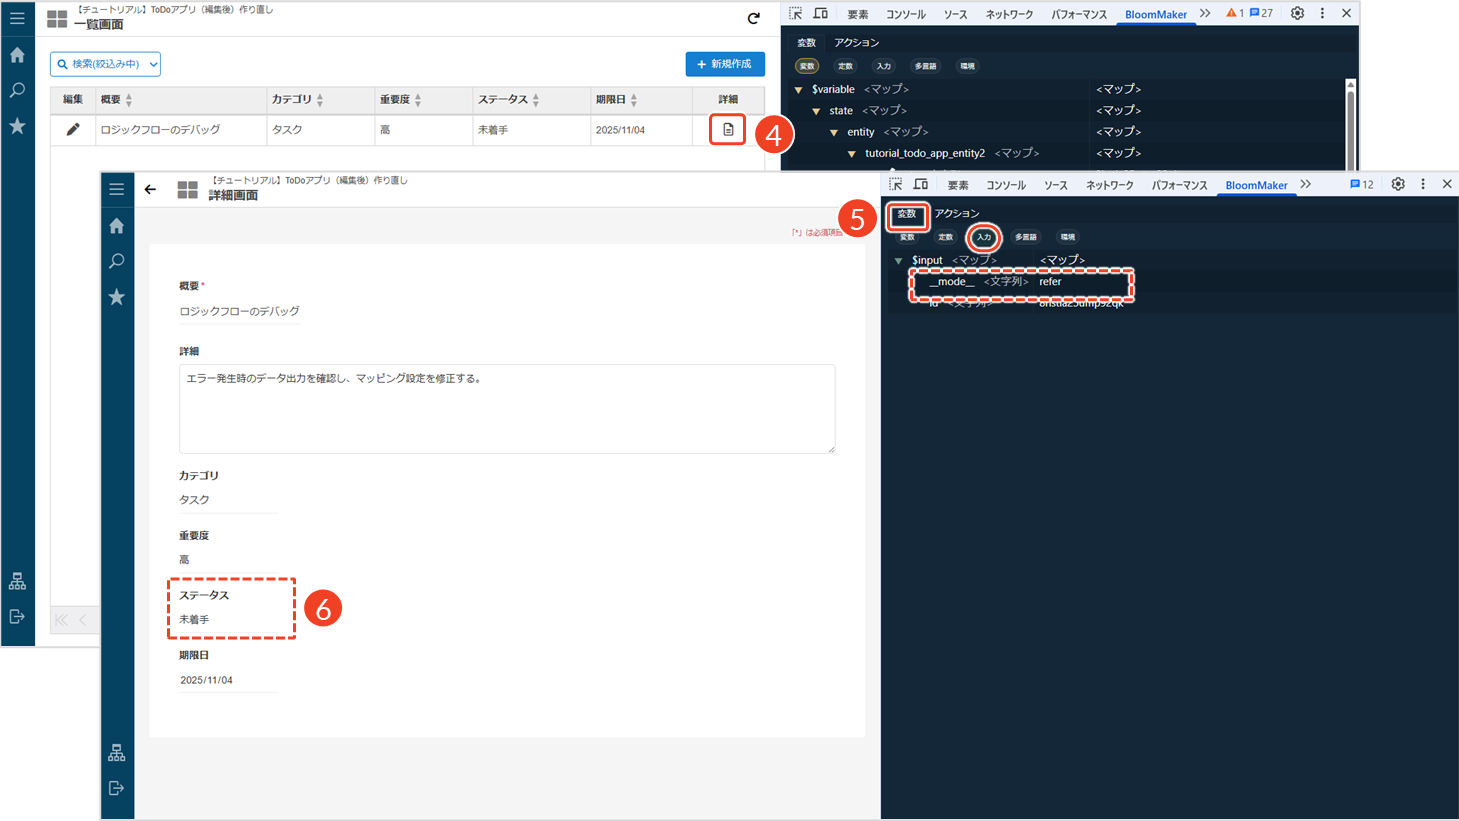Click the document detail icon in the table row
The image size is (1459, 821).
pos(728,130)
